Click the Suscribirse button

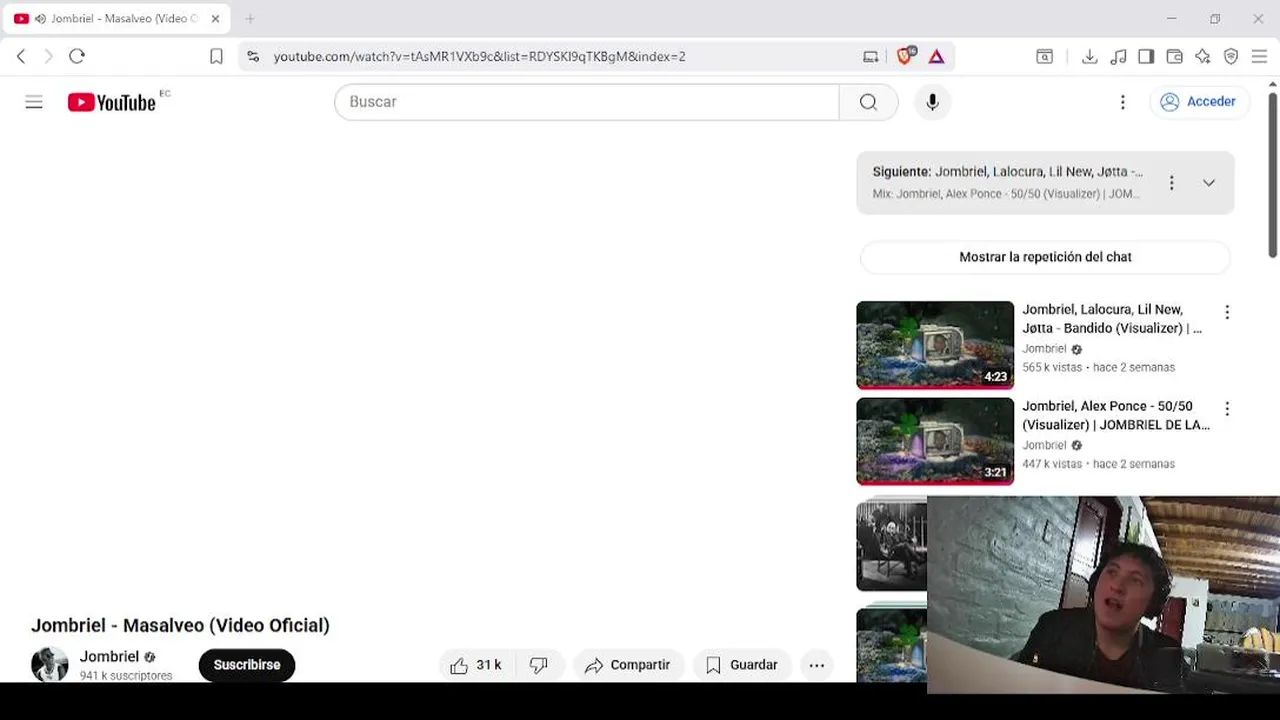tap(247, 665)
